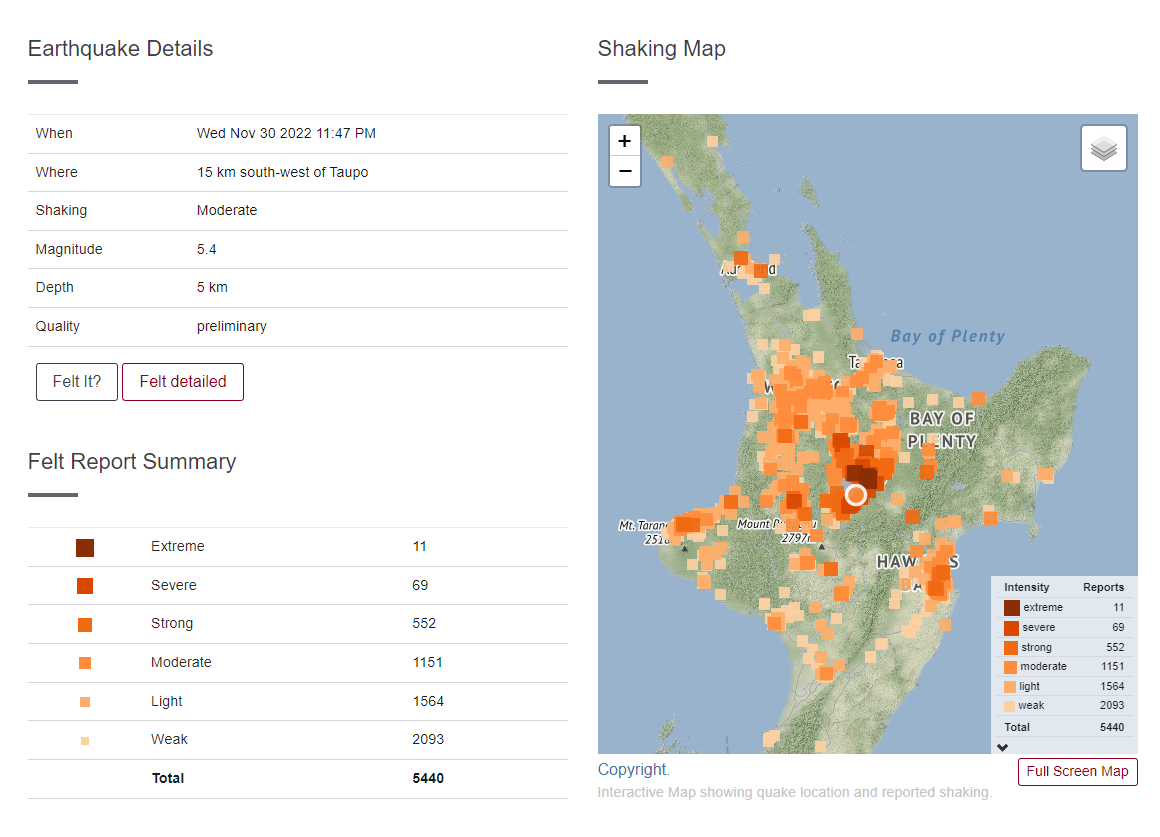Click the severe swatch in map legend
Image resolution: width=1160 pixels, height=837 pixels.
pyautogui.click(x=1011, y=628)
